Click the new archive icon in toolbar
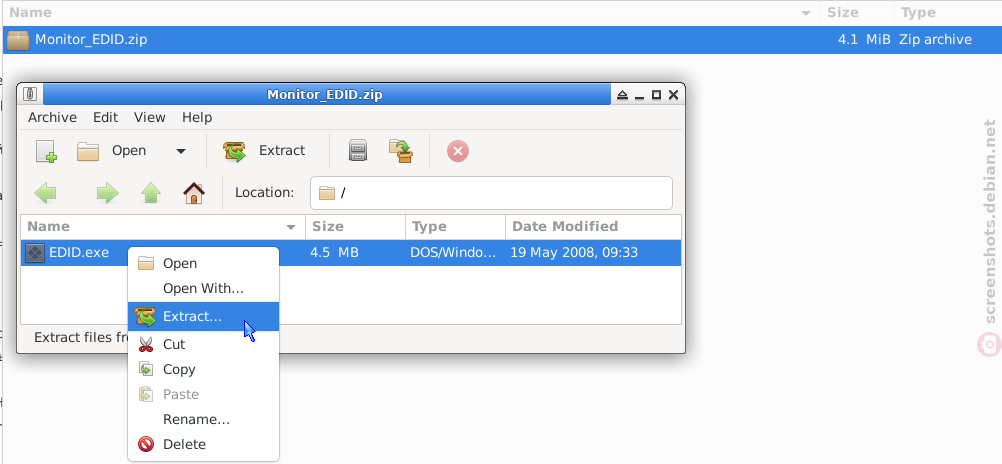This screenshot has width=1002, height=464. click(x=46, y=151)
